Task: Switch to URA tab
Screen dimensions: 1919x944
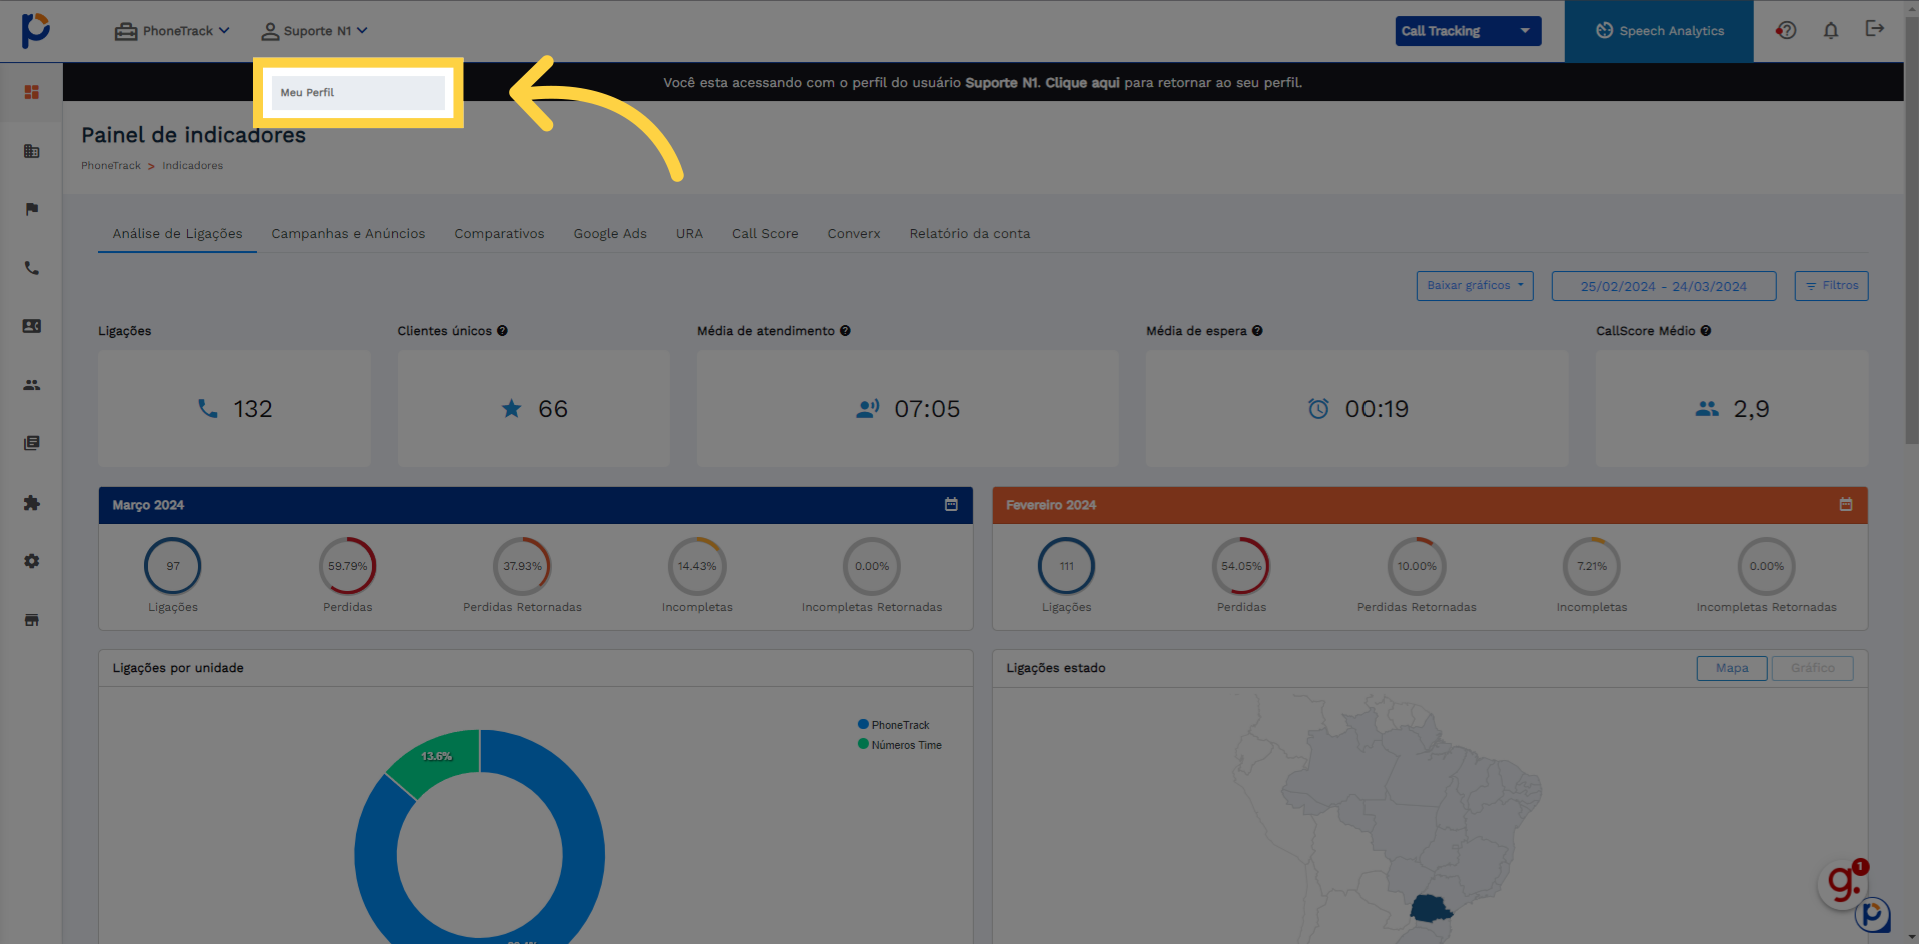Action: pos(689,234)
